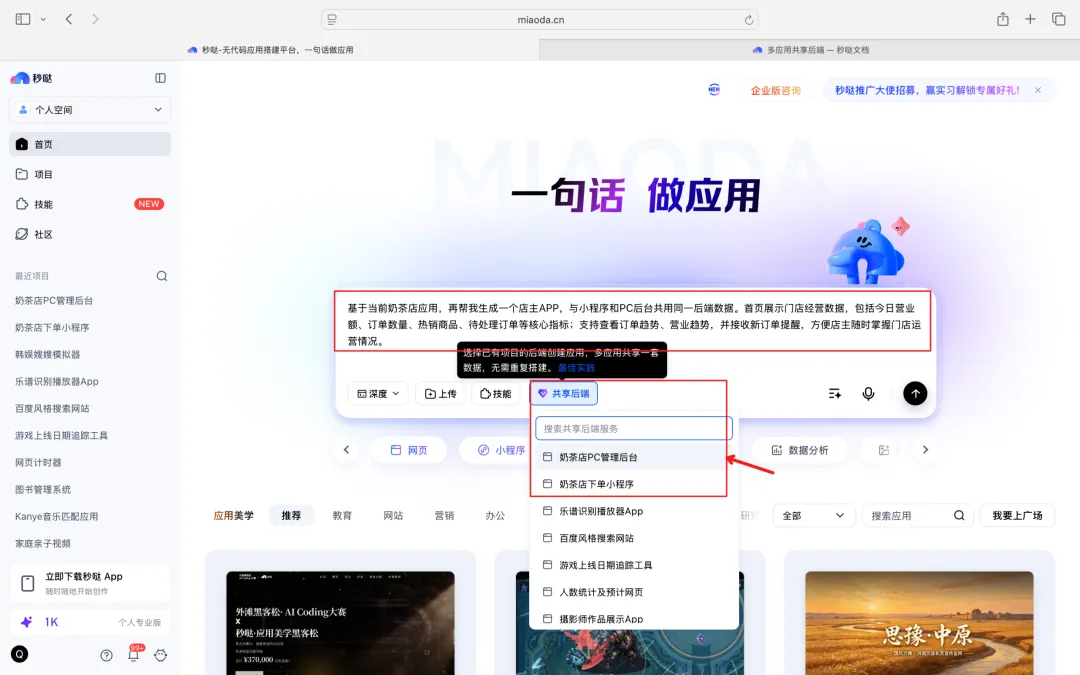Reload the miaoda.cn page
The height and width of the screenshot is (675, 1080).
point(749,20)
